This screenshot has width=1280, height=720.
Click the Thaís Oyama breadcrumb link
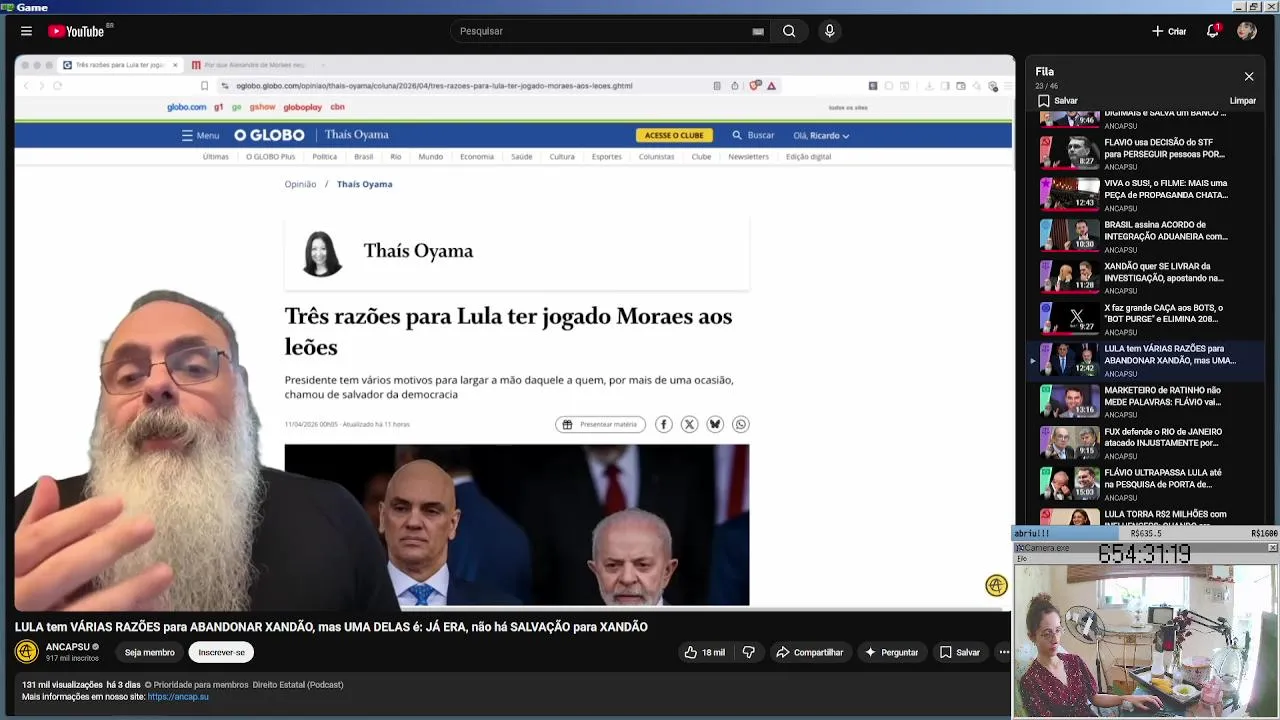(x=364, y=184)
